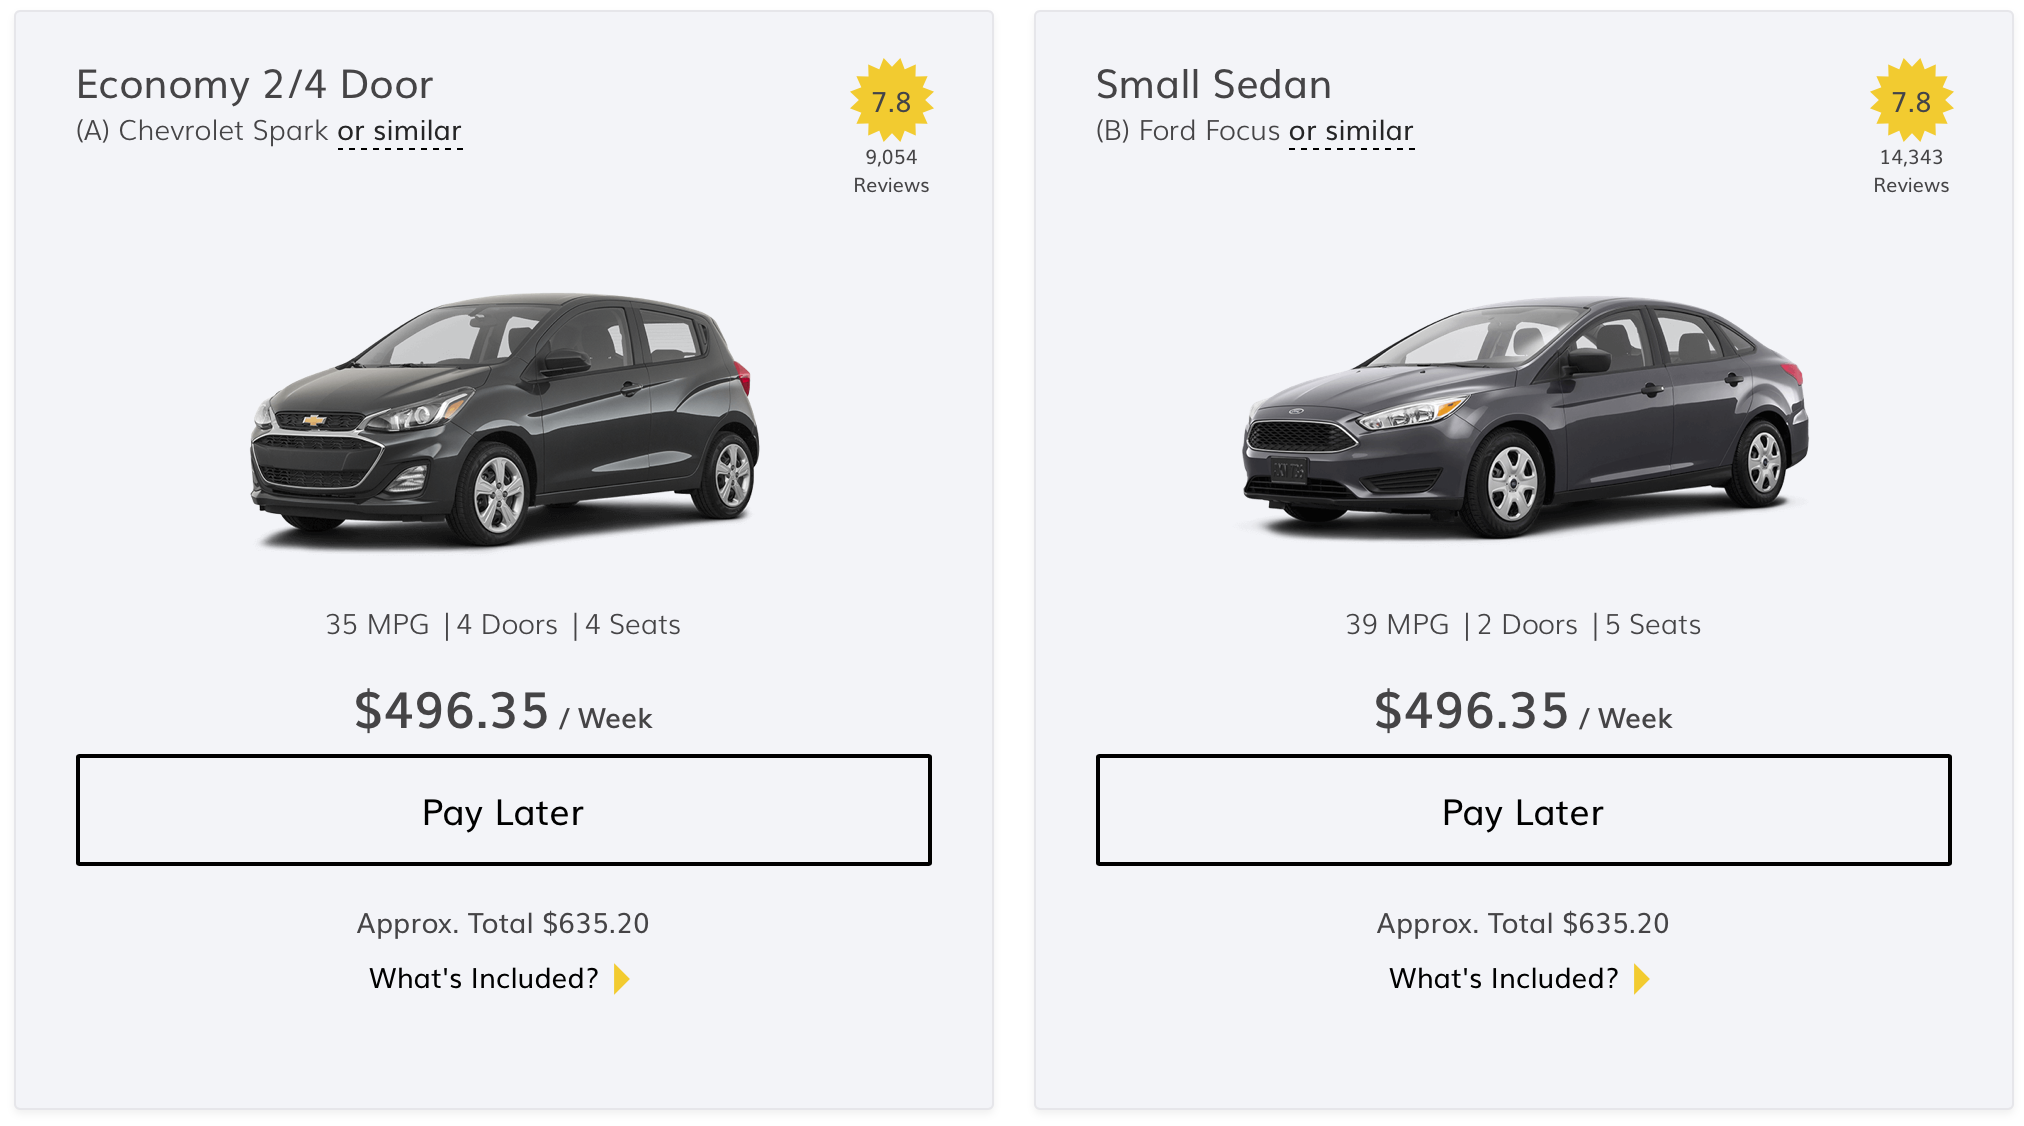The image size is (2024, 1126).
Task: Click the 7.8 rating badge for Ford Focus
Action: [1912, 101]
